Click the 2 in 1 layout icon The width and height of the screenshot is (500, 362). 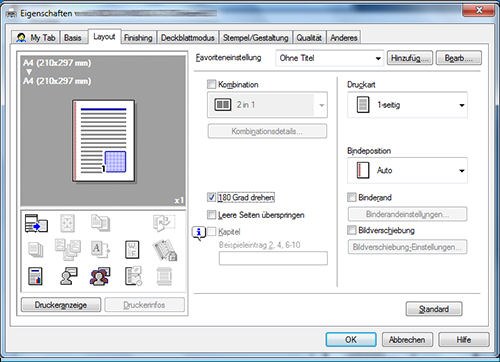coord(222,105)
